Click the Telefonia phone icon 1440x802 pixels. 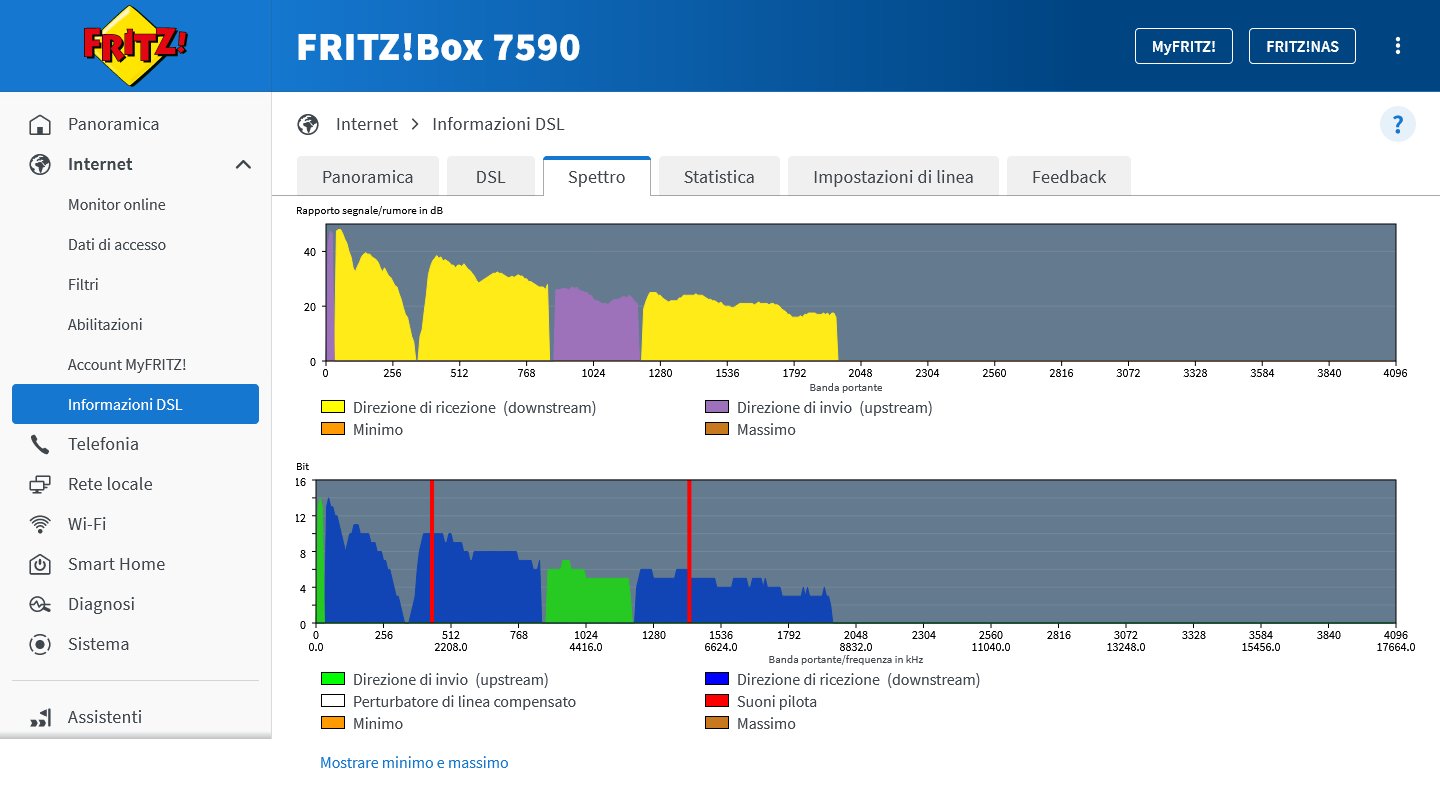click(x=40, y=445)
